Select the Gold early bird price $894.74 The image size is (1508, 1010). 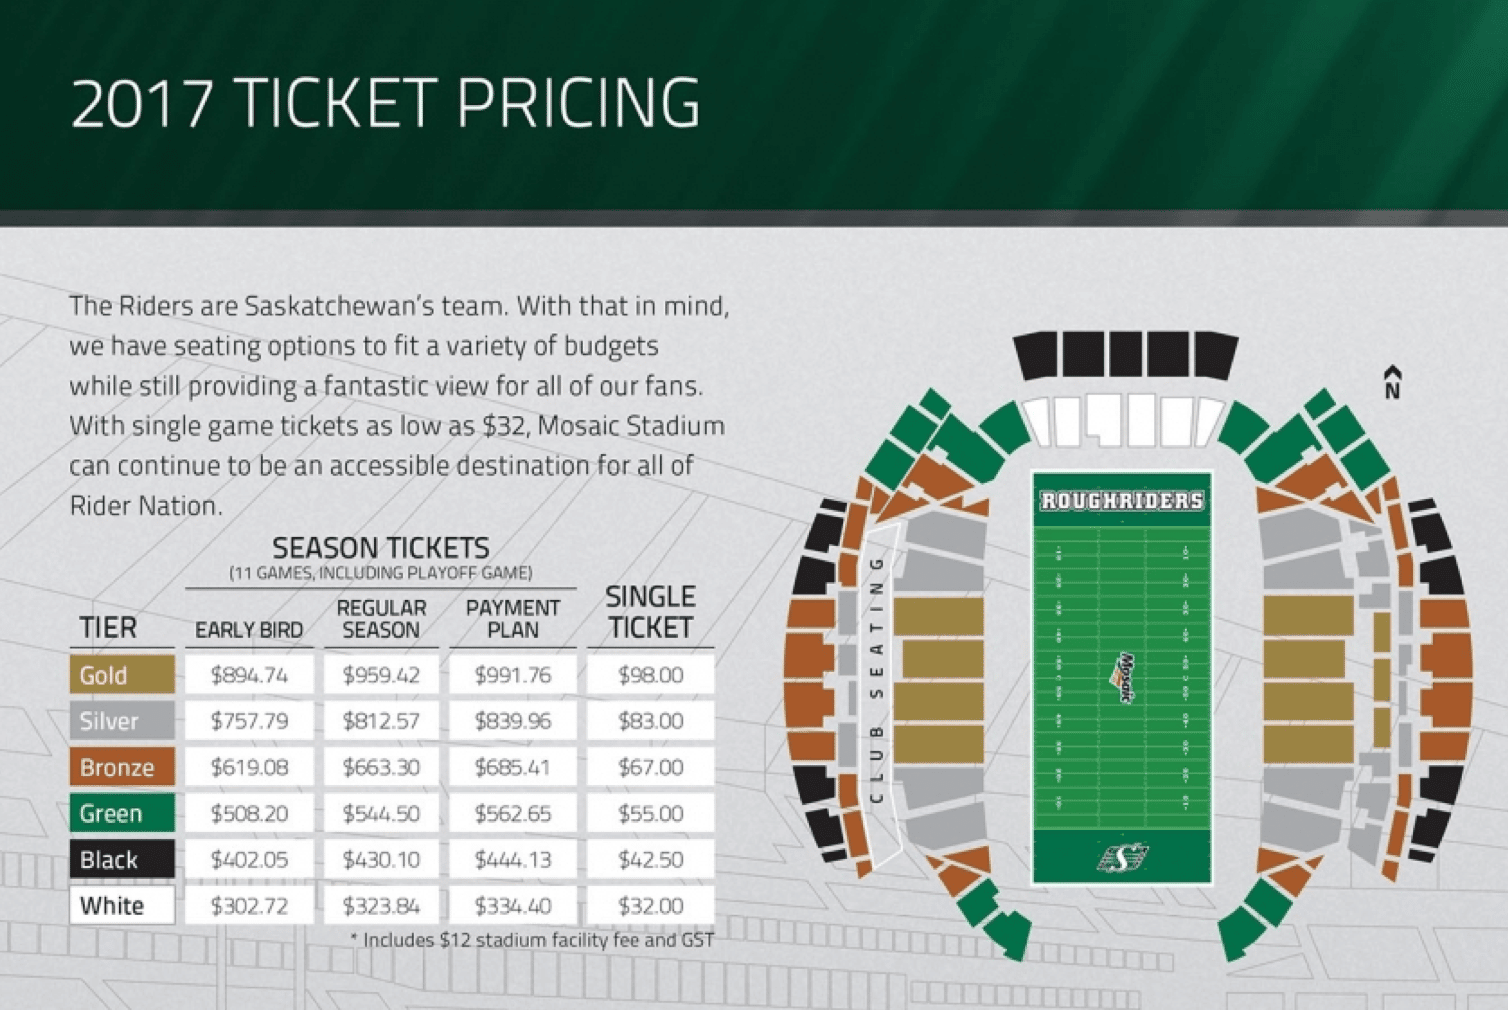[249, 675]
